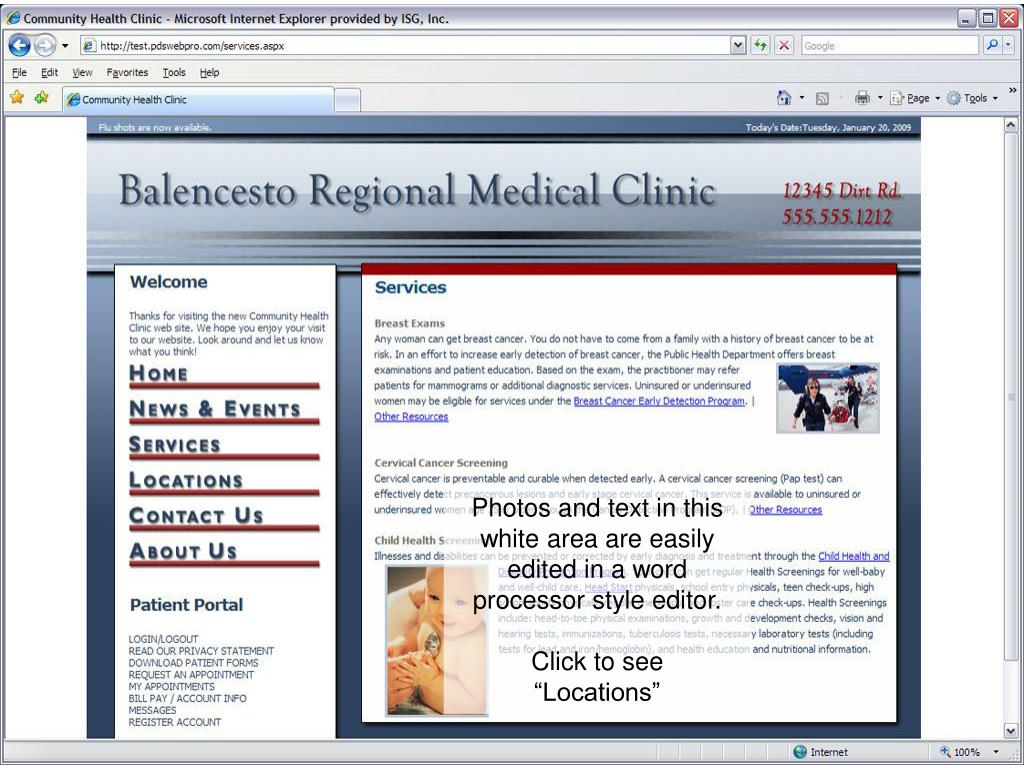1024x768 pixels.
Task: Open the Page toolbar menu
Action: (x=915, y=98)
